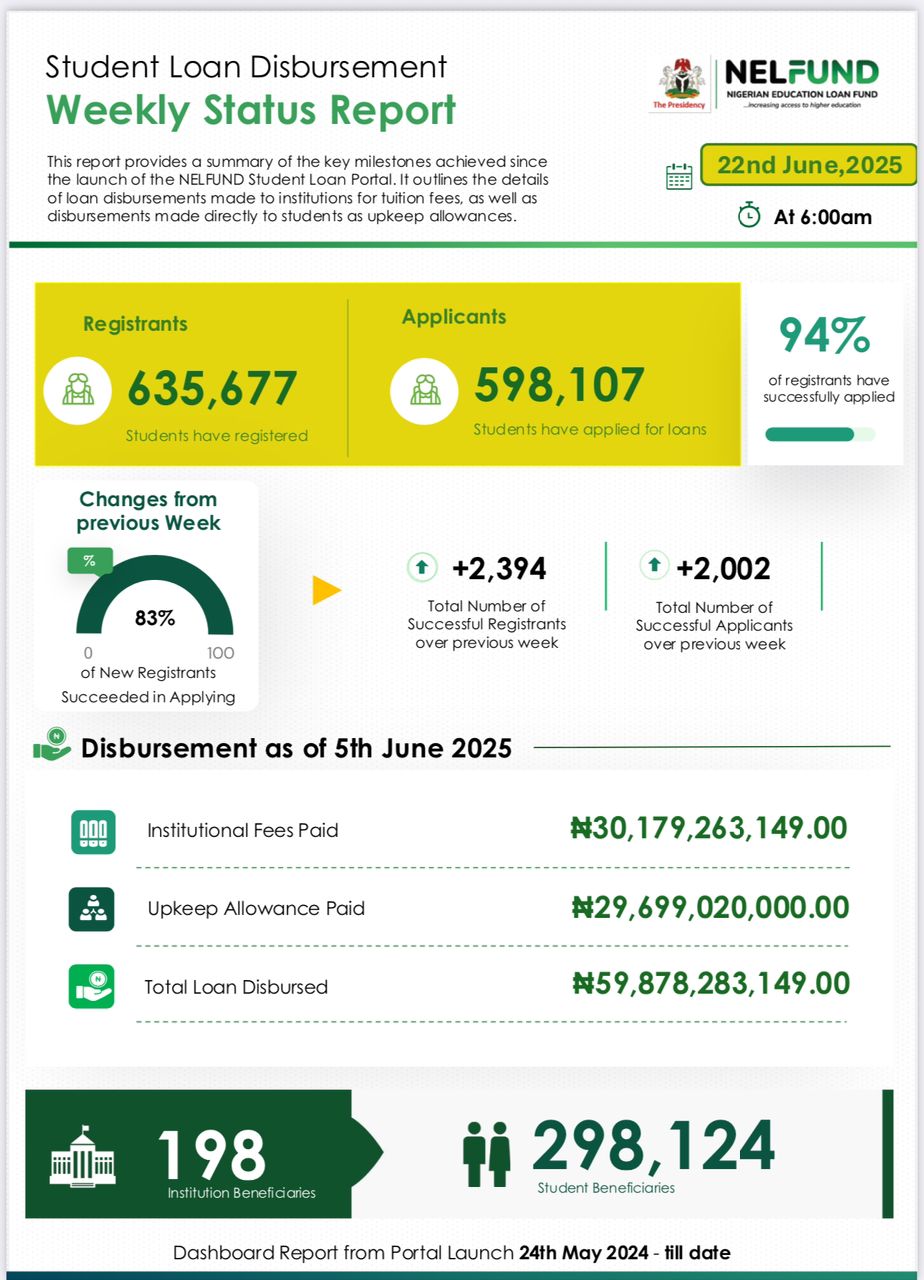The width and height of the screenshot is (924, 1280).
Task: Click the Upkeep Allowance Paid icon
Action: point(92,909)
